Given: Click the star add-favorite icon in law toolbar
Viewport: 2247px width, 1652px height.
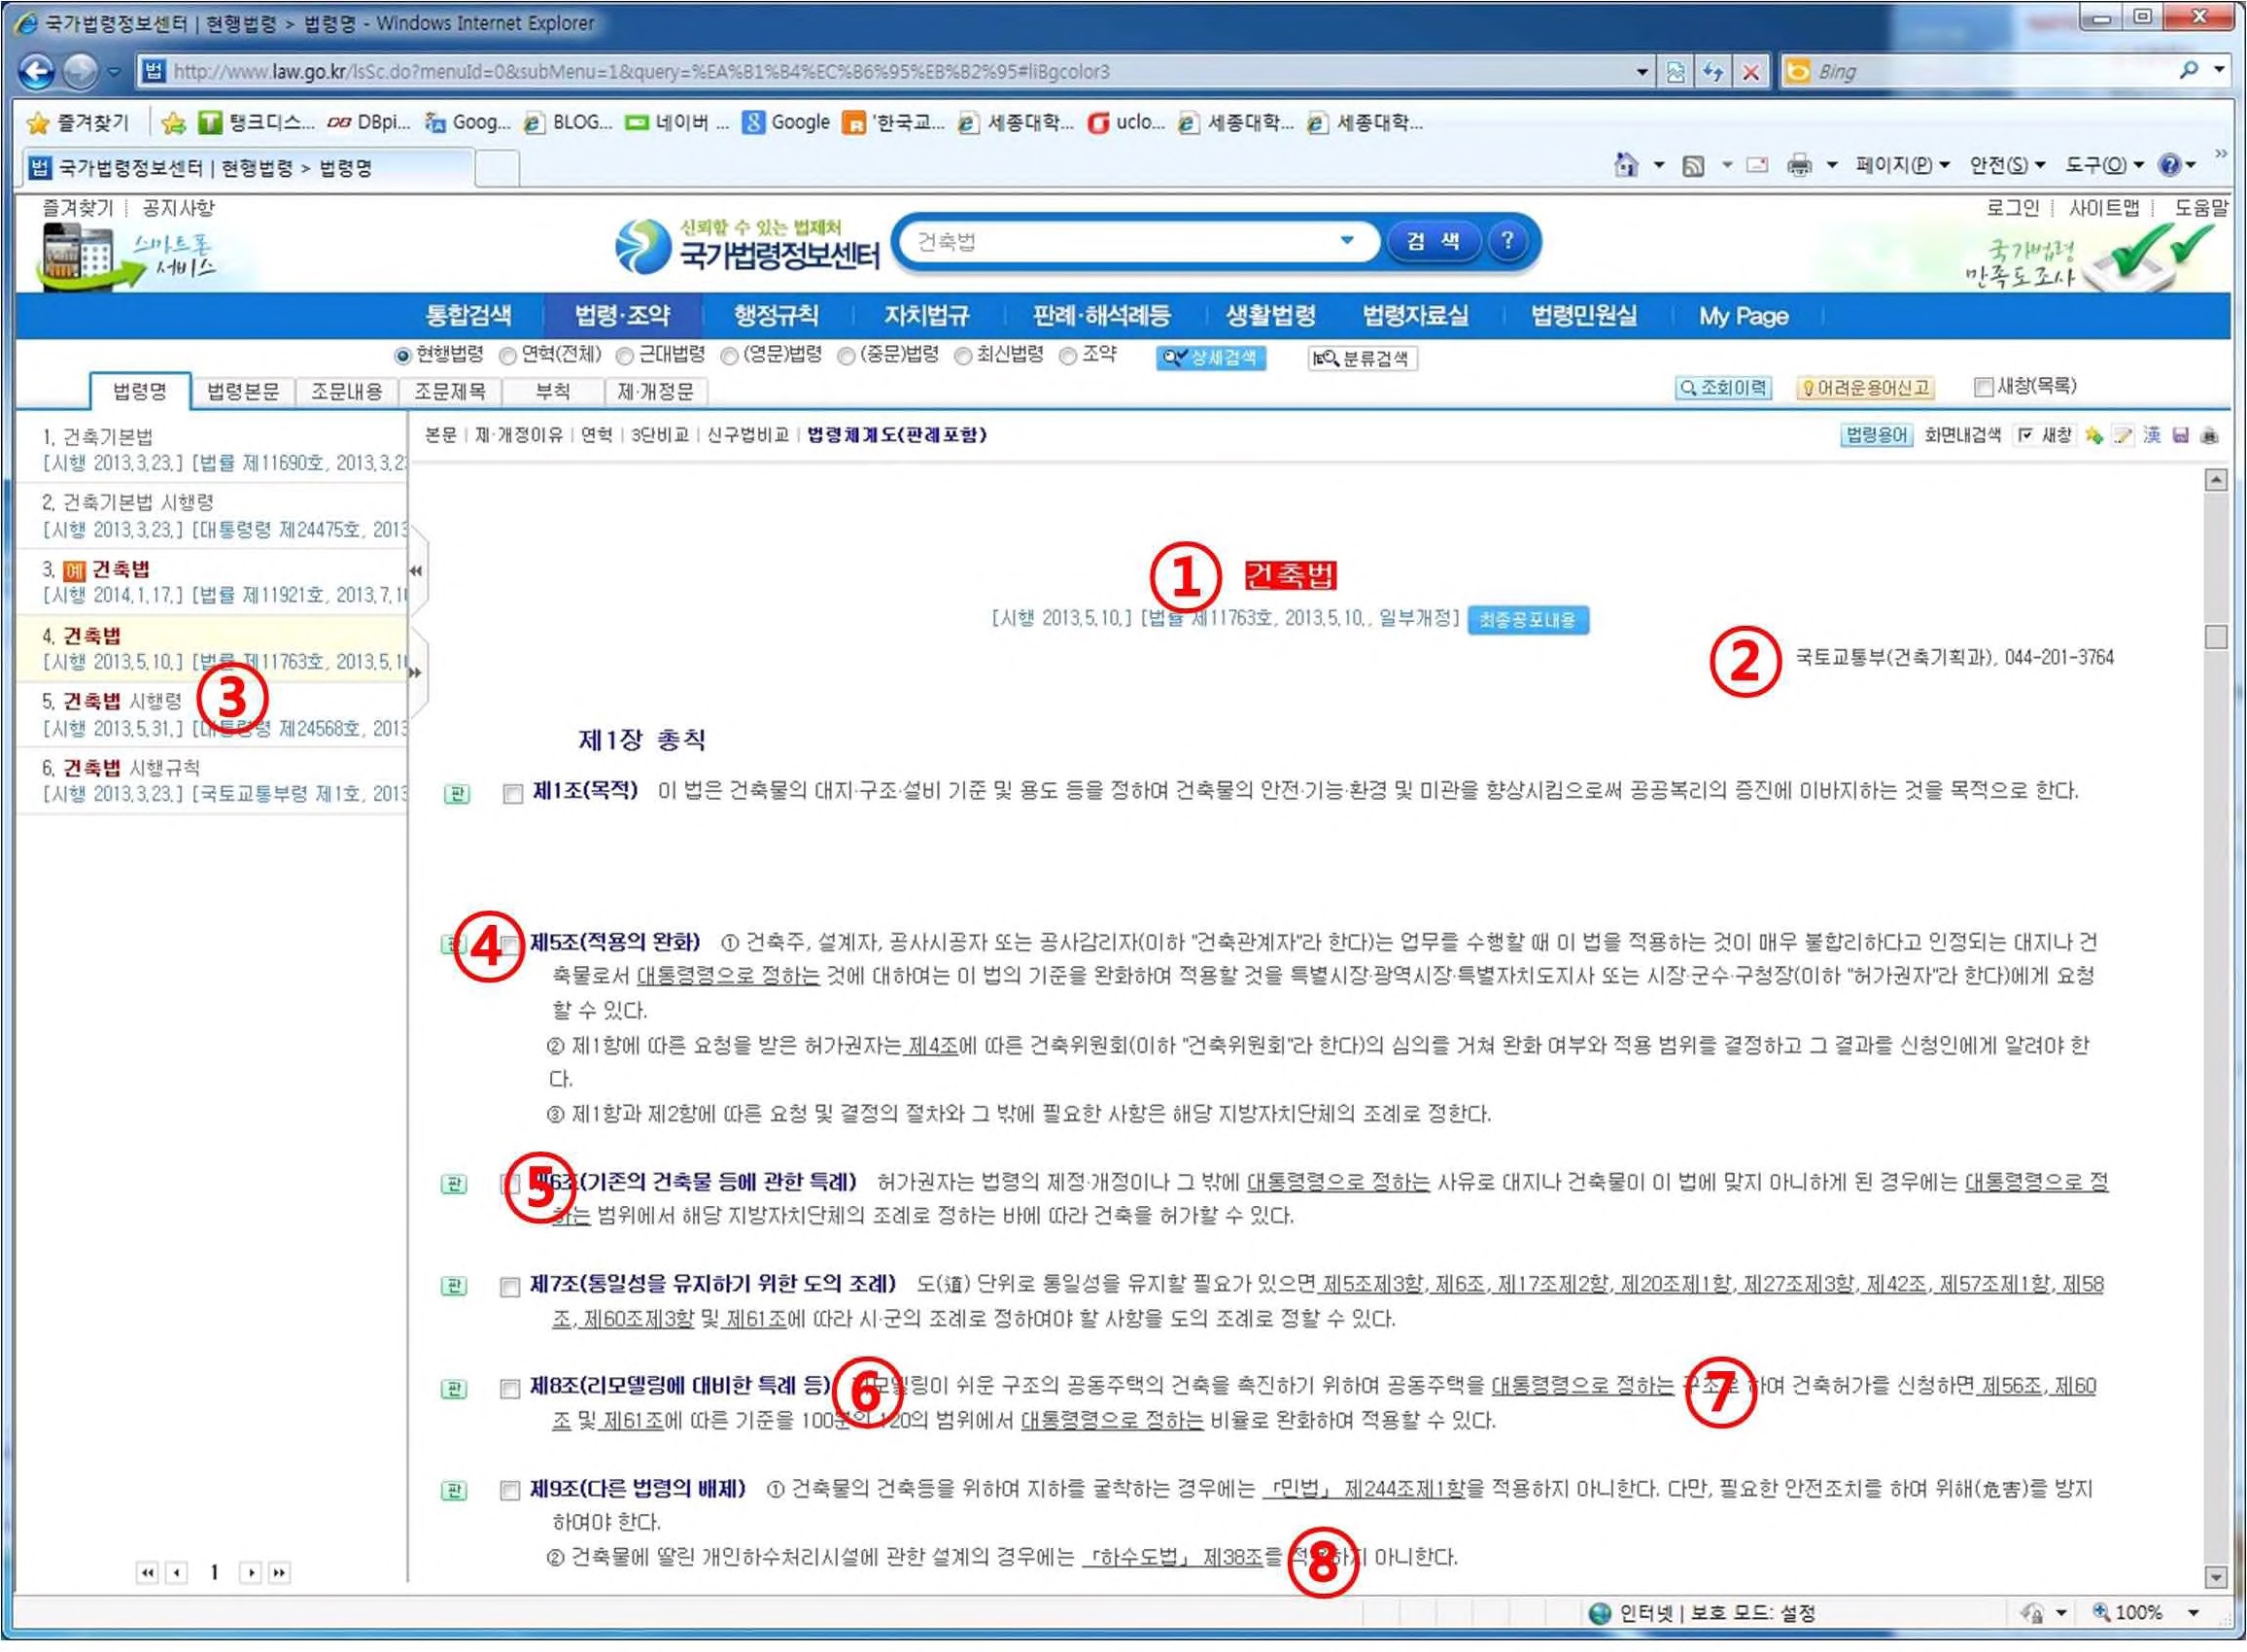Looking at the screenshot, I should [x=2093, y=435].
